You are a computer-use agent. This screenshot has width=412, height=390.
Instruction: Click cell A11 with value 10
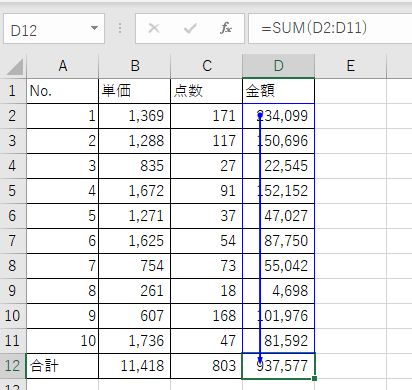(x=63, y=341)
